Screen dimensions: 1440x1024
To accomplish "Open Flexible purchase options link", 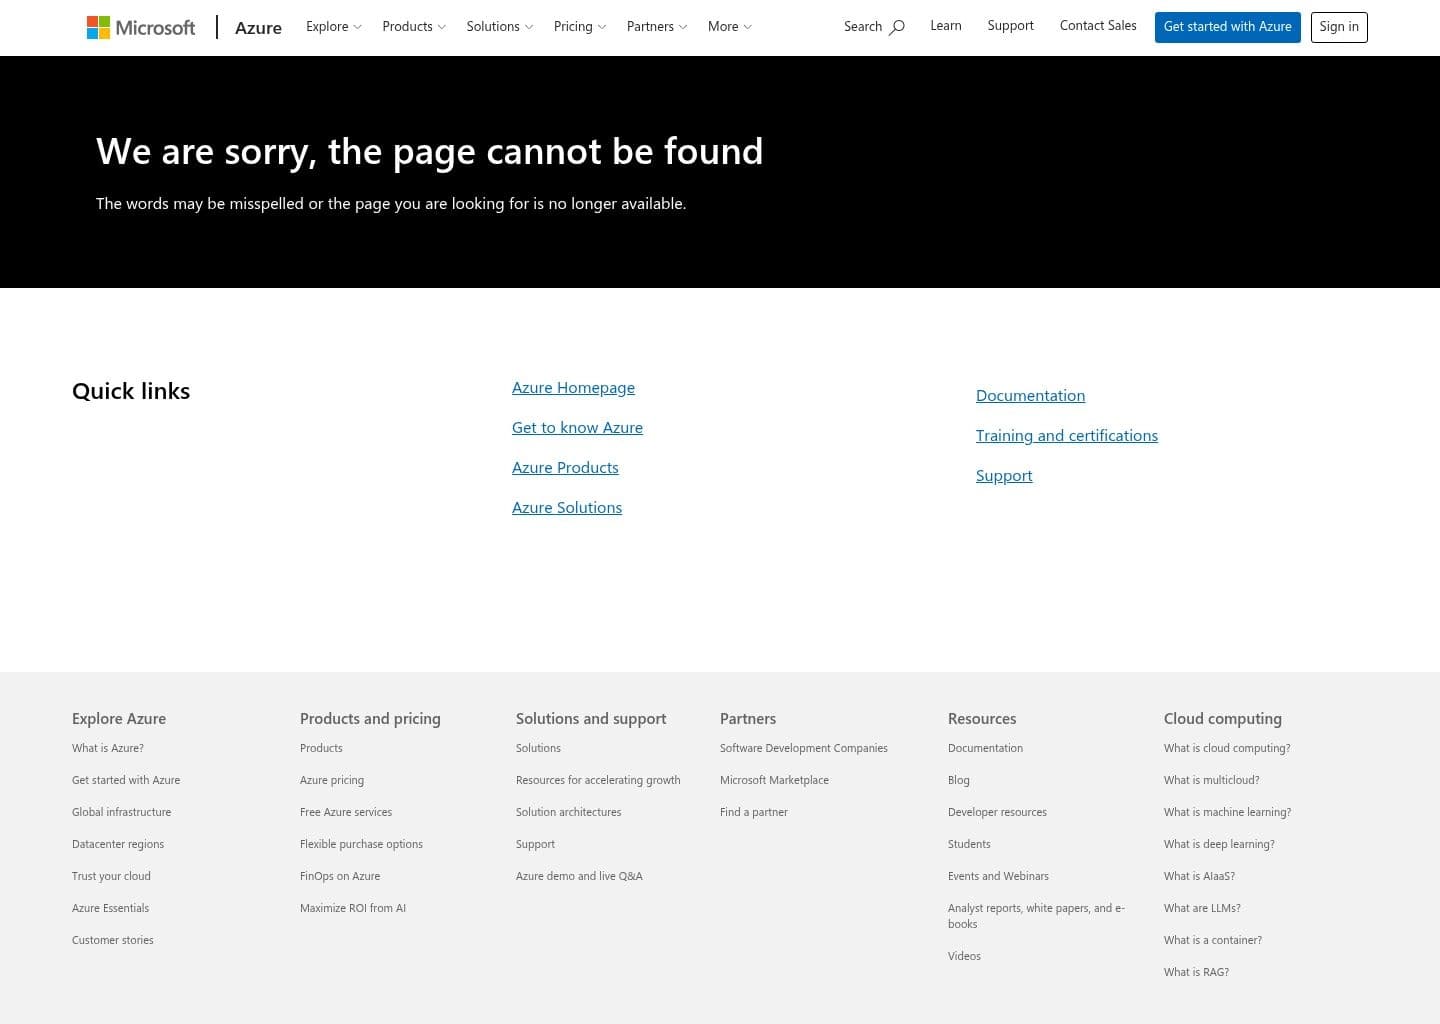I will (361, 844).
